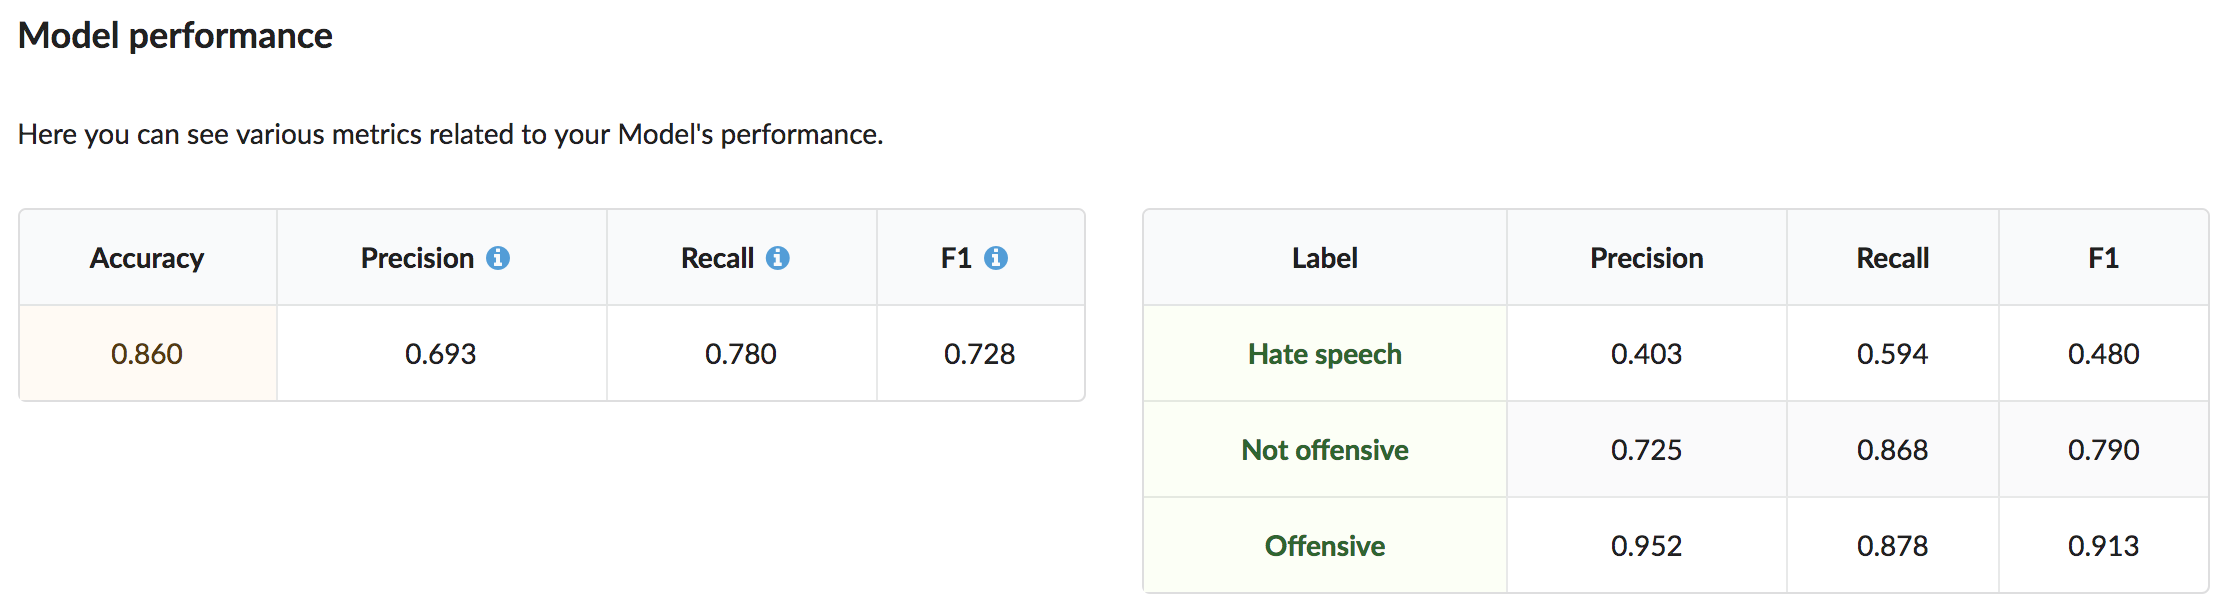
Task: Click the Precision info icon
Action: [498, 258]
